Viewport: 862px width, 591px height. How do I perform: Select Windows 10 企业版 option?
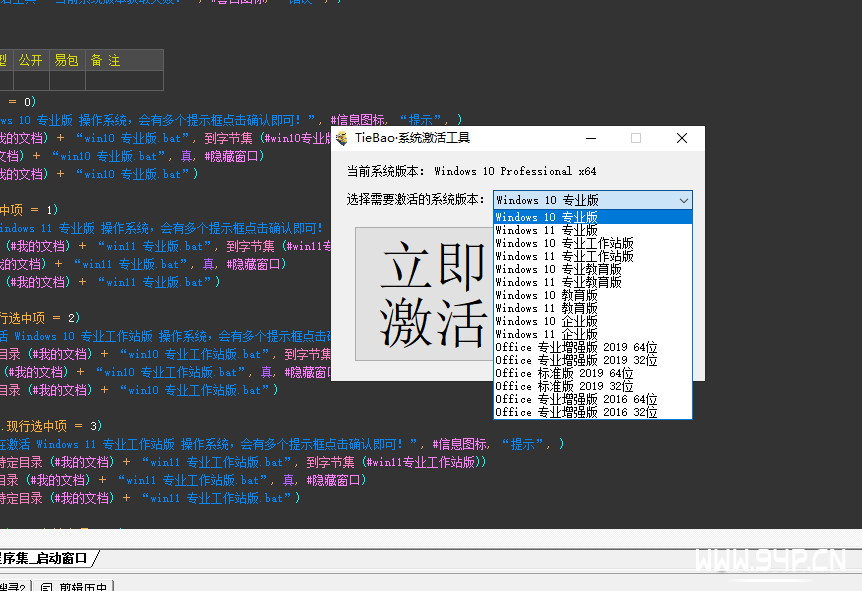pyautogui.click(x=593, y=321)
